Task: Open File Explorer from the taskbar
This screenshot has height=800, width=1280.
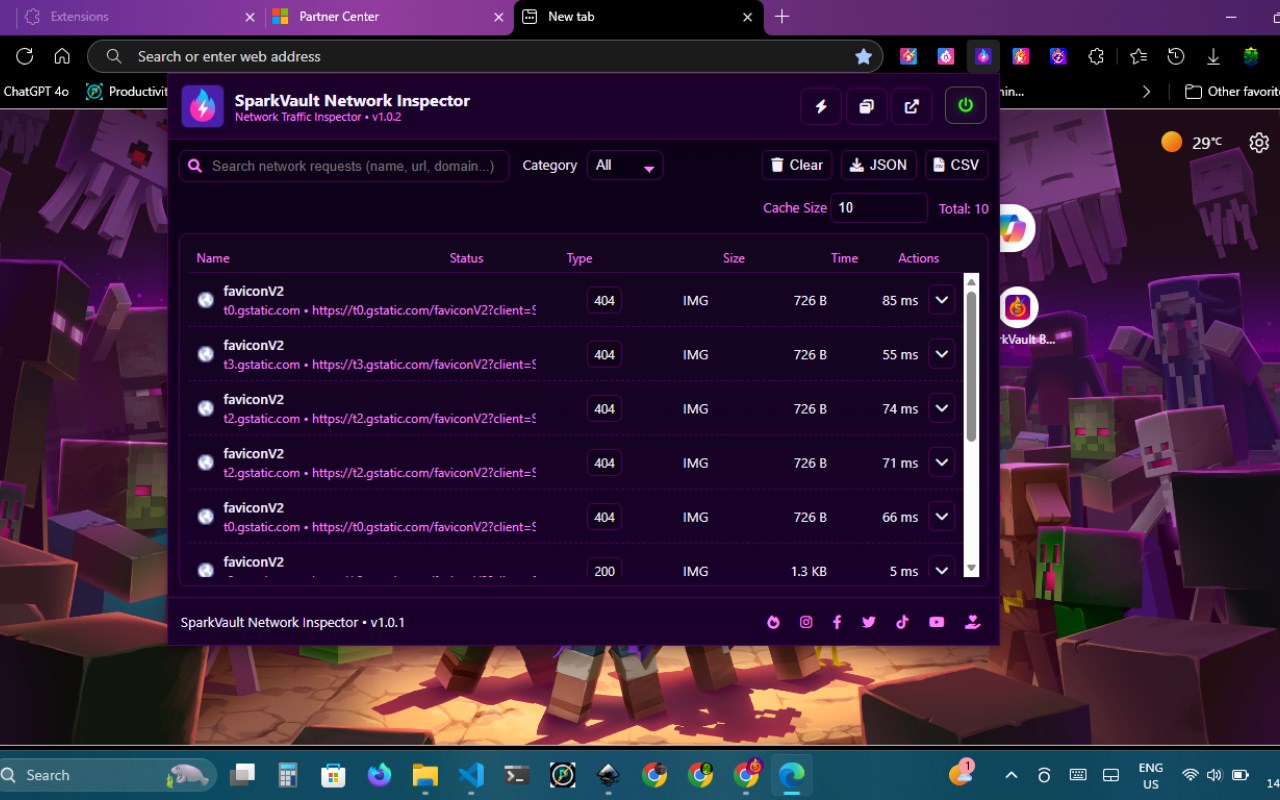Action: coord(425,775)
